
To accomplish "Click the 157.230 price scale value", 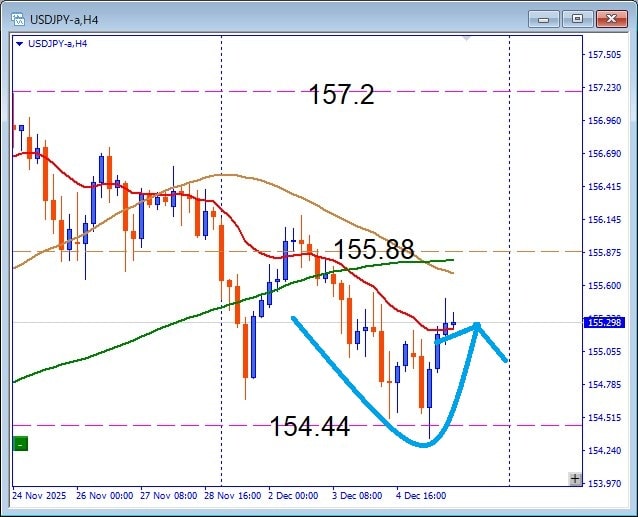I will coord(605,87).
